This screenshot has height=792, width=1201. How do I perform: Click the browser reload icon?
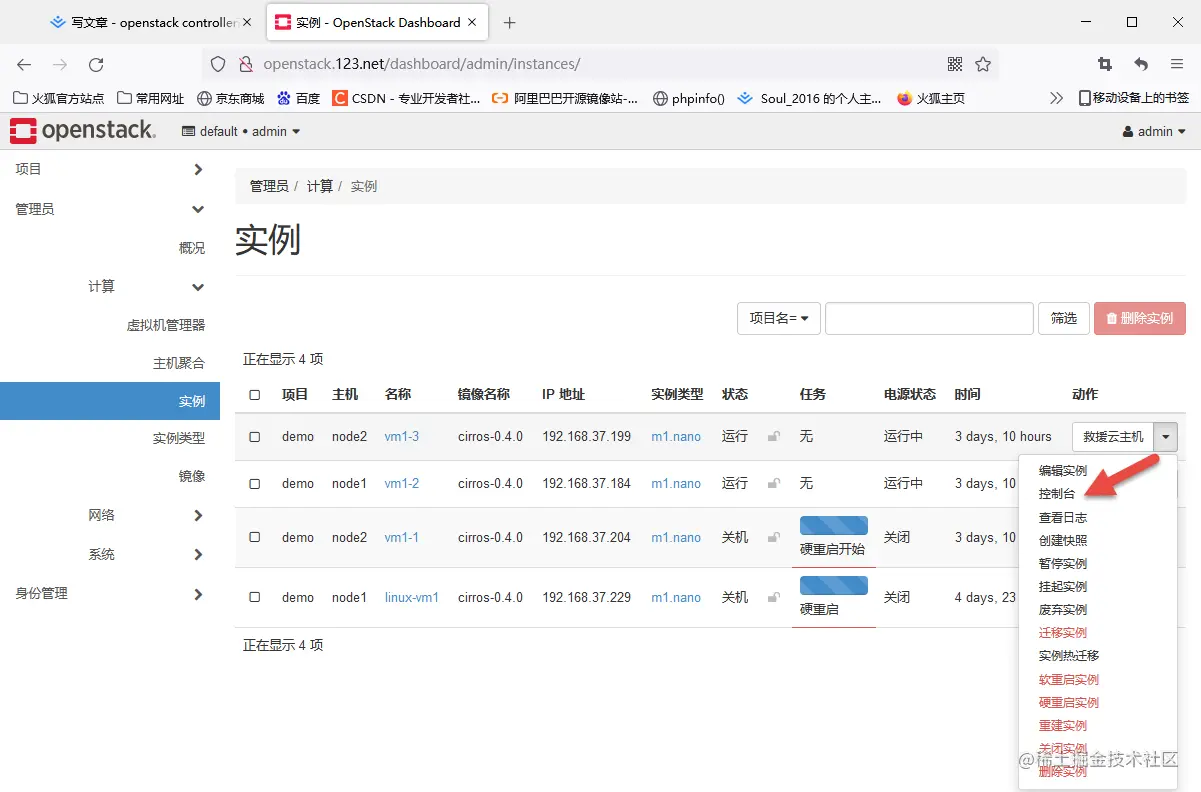click(x=96, y=63)
